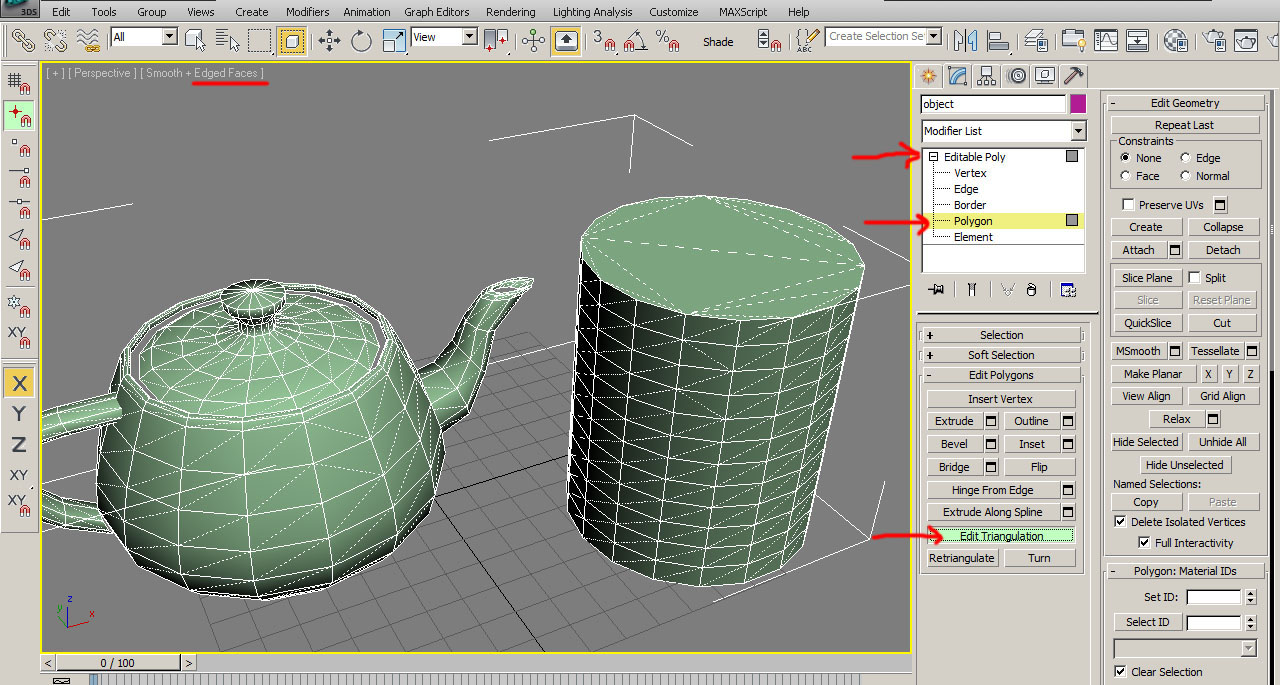Open the Utilities panel hammer icon

coord(1074,76)
